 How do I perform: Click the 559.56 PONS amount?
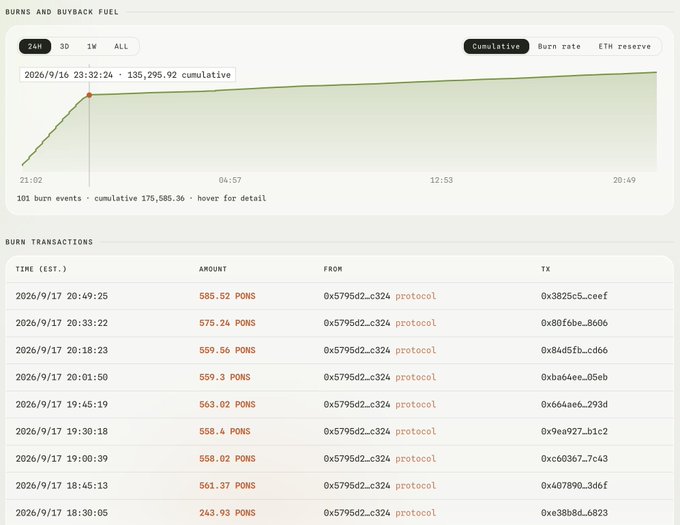(227, 350)
